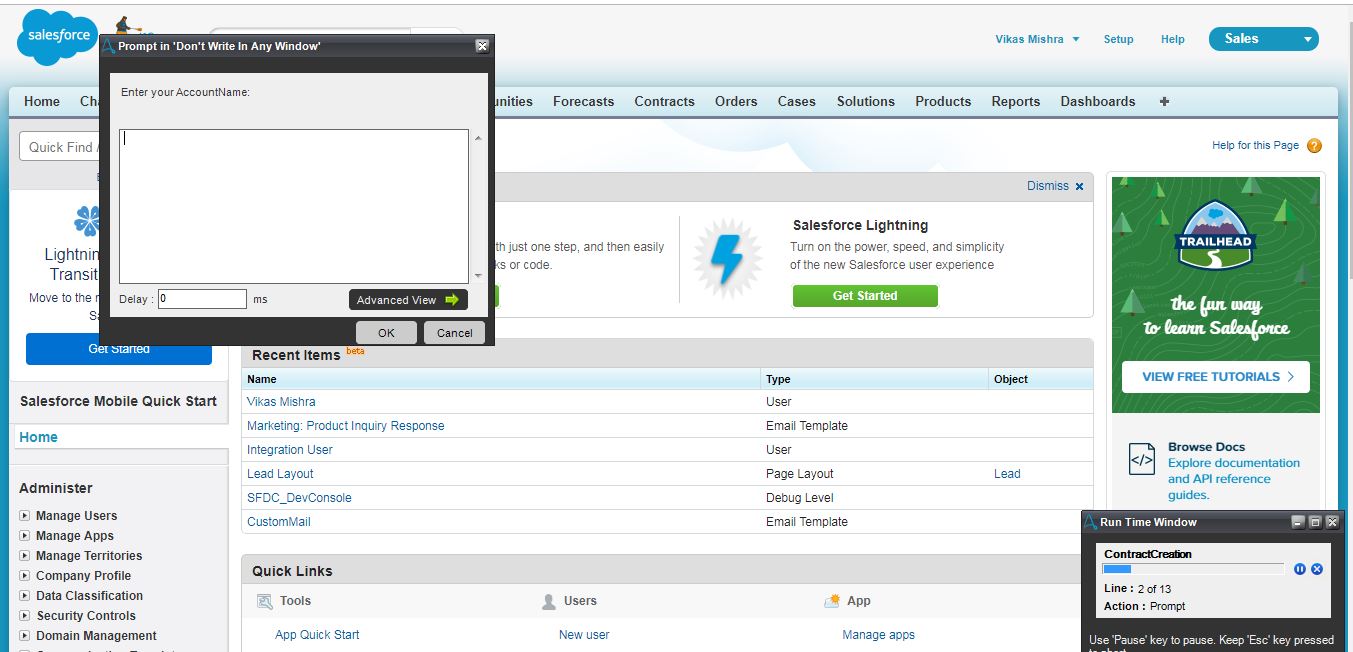Pause ContractCreation in Run Time Window
1353x652 pixels.
tap(1300, 569)
